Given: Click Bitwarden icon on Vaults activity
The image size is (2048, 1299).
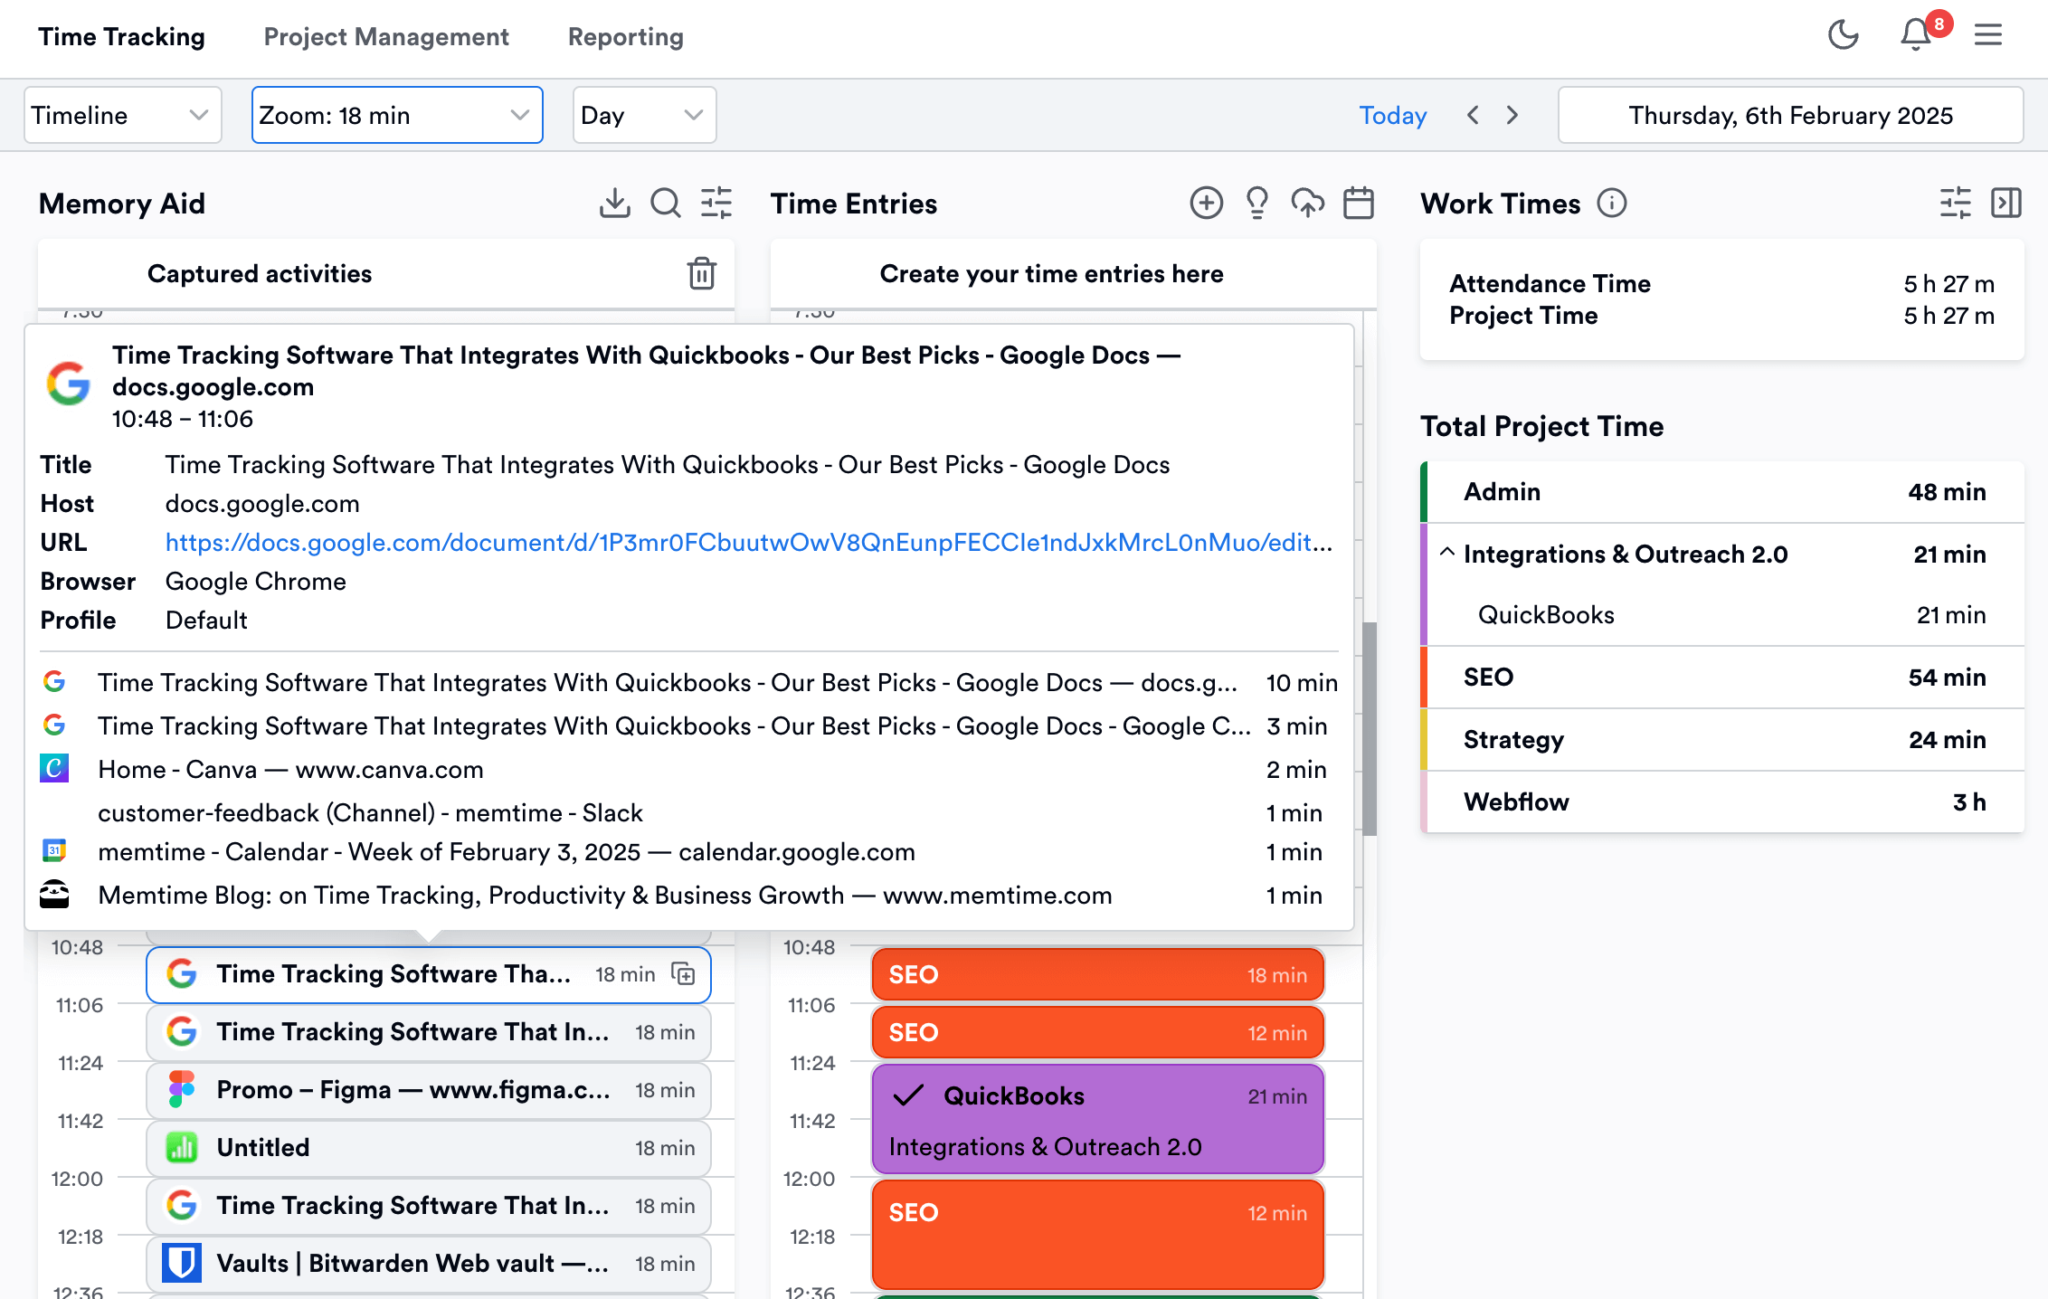Looking at the screenshot, I should point(182,1263).
